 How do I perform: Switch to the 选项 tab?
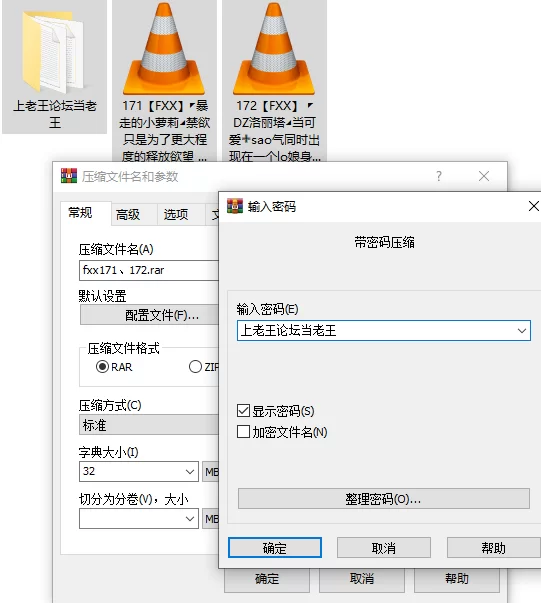176,214
